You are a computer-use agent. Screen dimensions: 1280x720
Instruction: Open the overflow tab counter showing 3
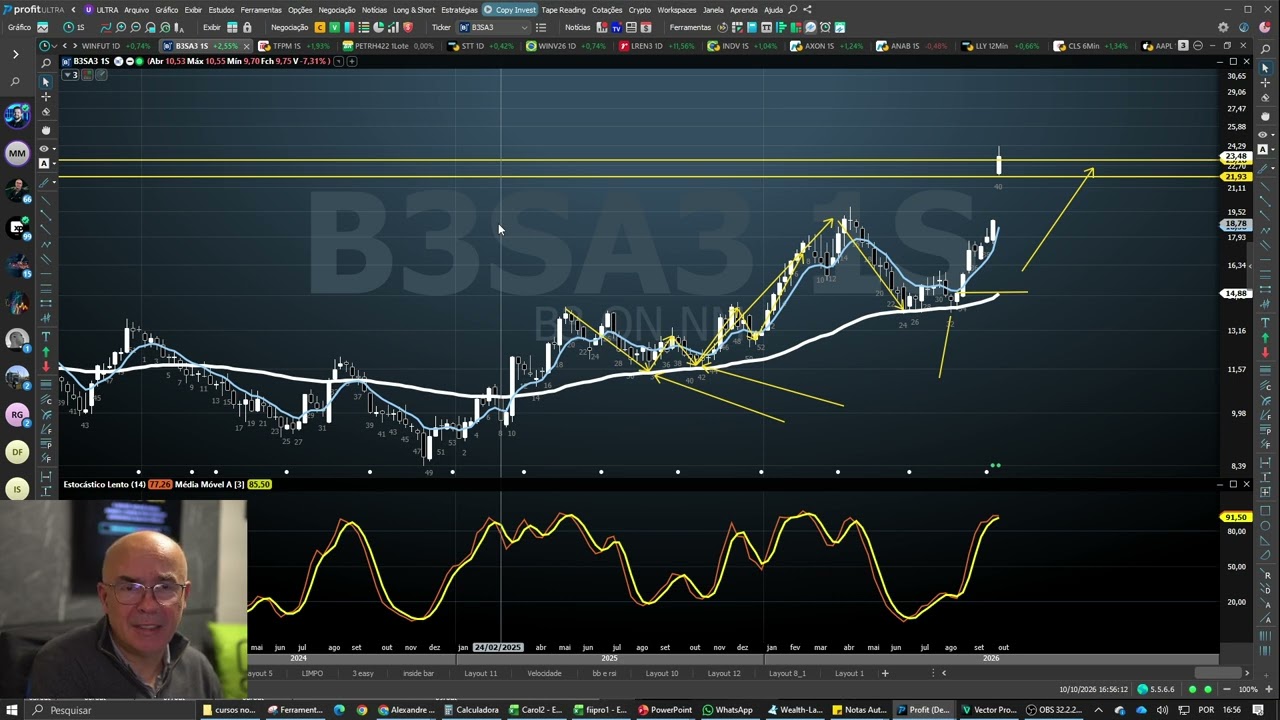1183,46
